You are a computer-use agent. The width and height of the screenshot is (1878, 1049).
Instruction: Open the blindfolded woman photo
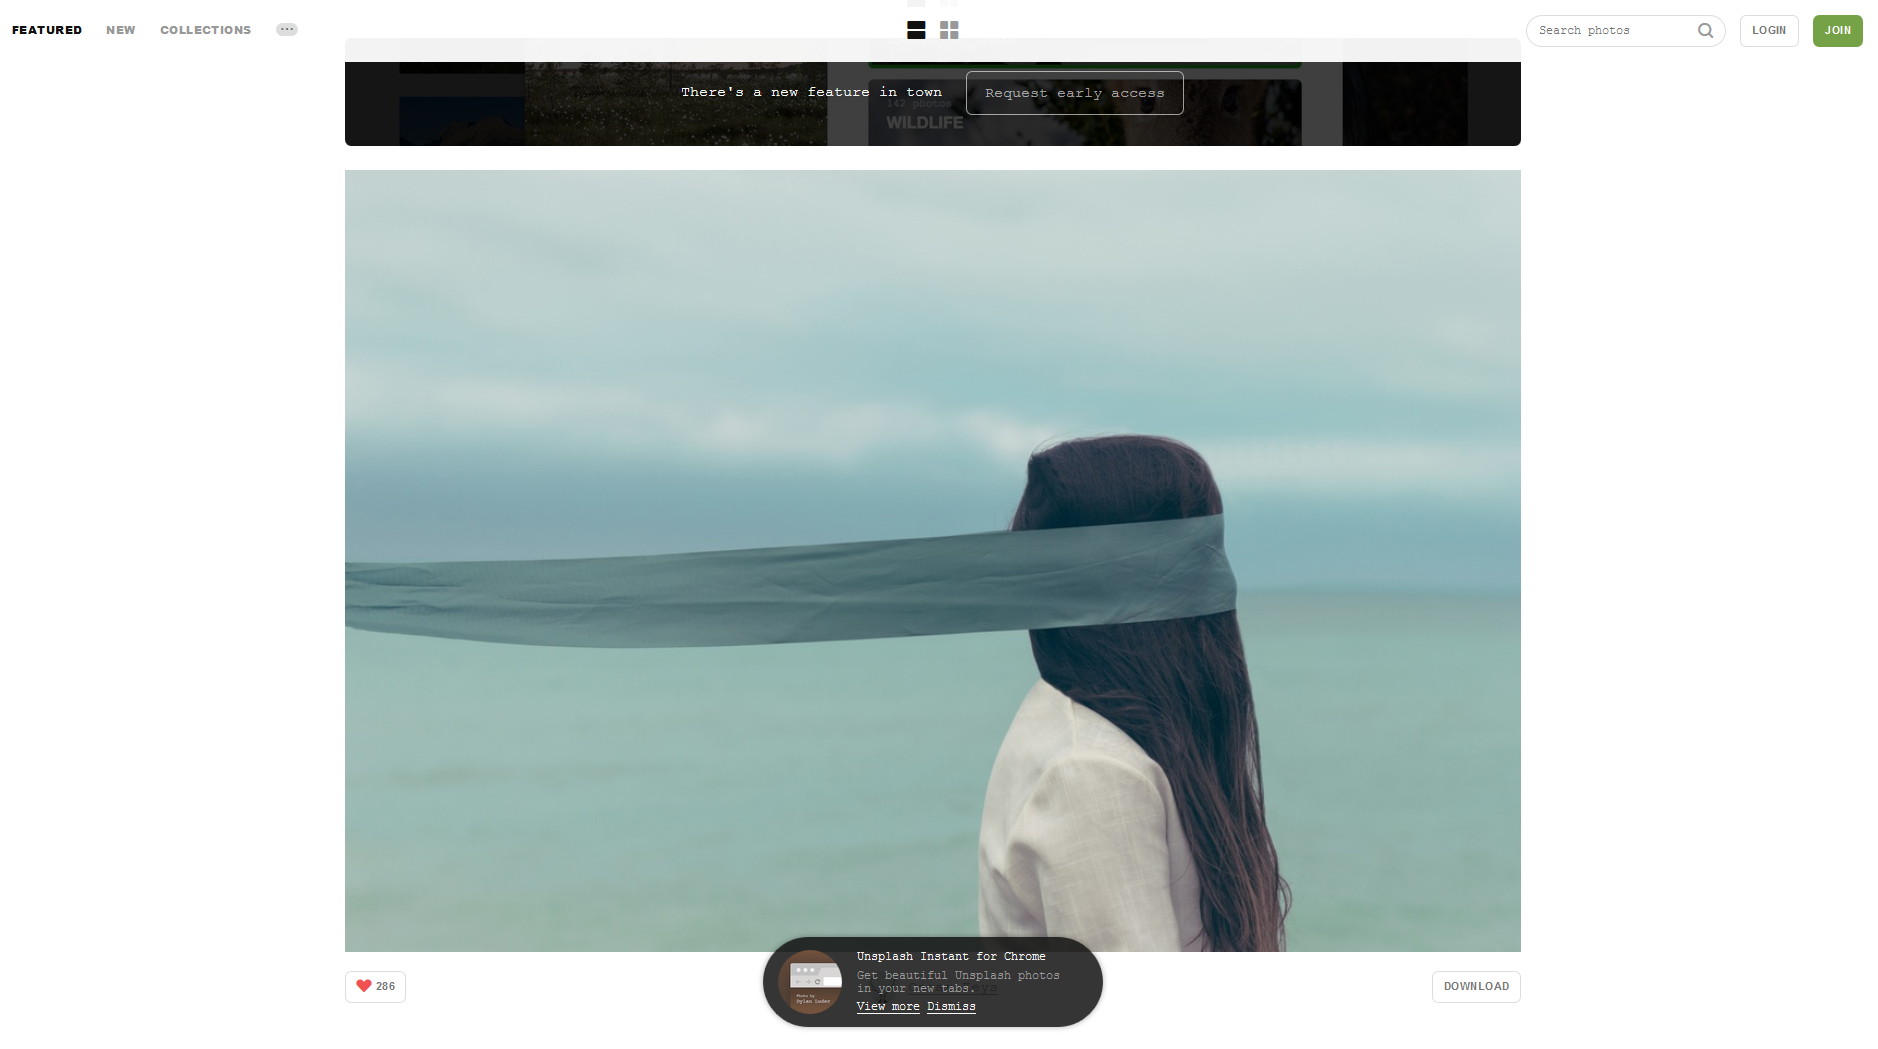pyautogui.click(x=932, y=560)
